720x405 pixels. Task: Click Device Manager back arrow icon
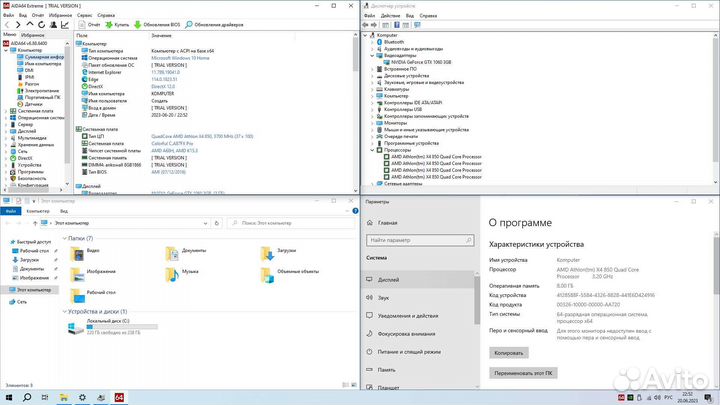tap(366, 25)
